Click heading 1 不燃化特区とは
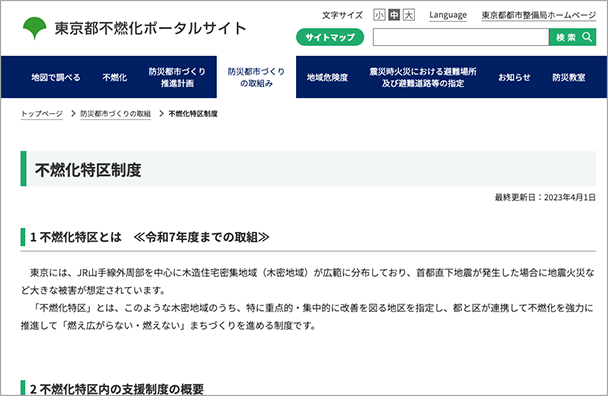The height and width of the screenshot is (396, 608). [x=150, y=237]
